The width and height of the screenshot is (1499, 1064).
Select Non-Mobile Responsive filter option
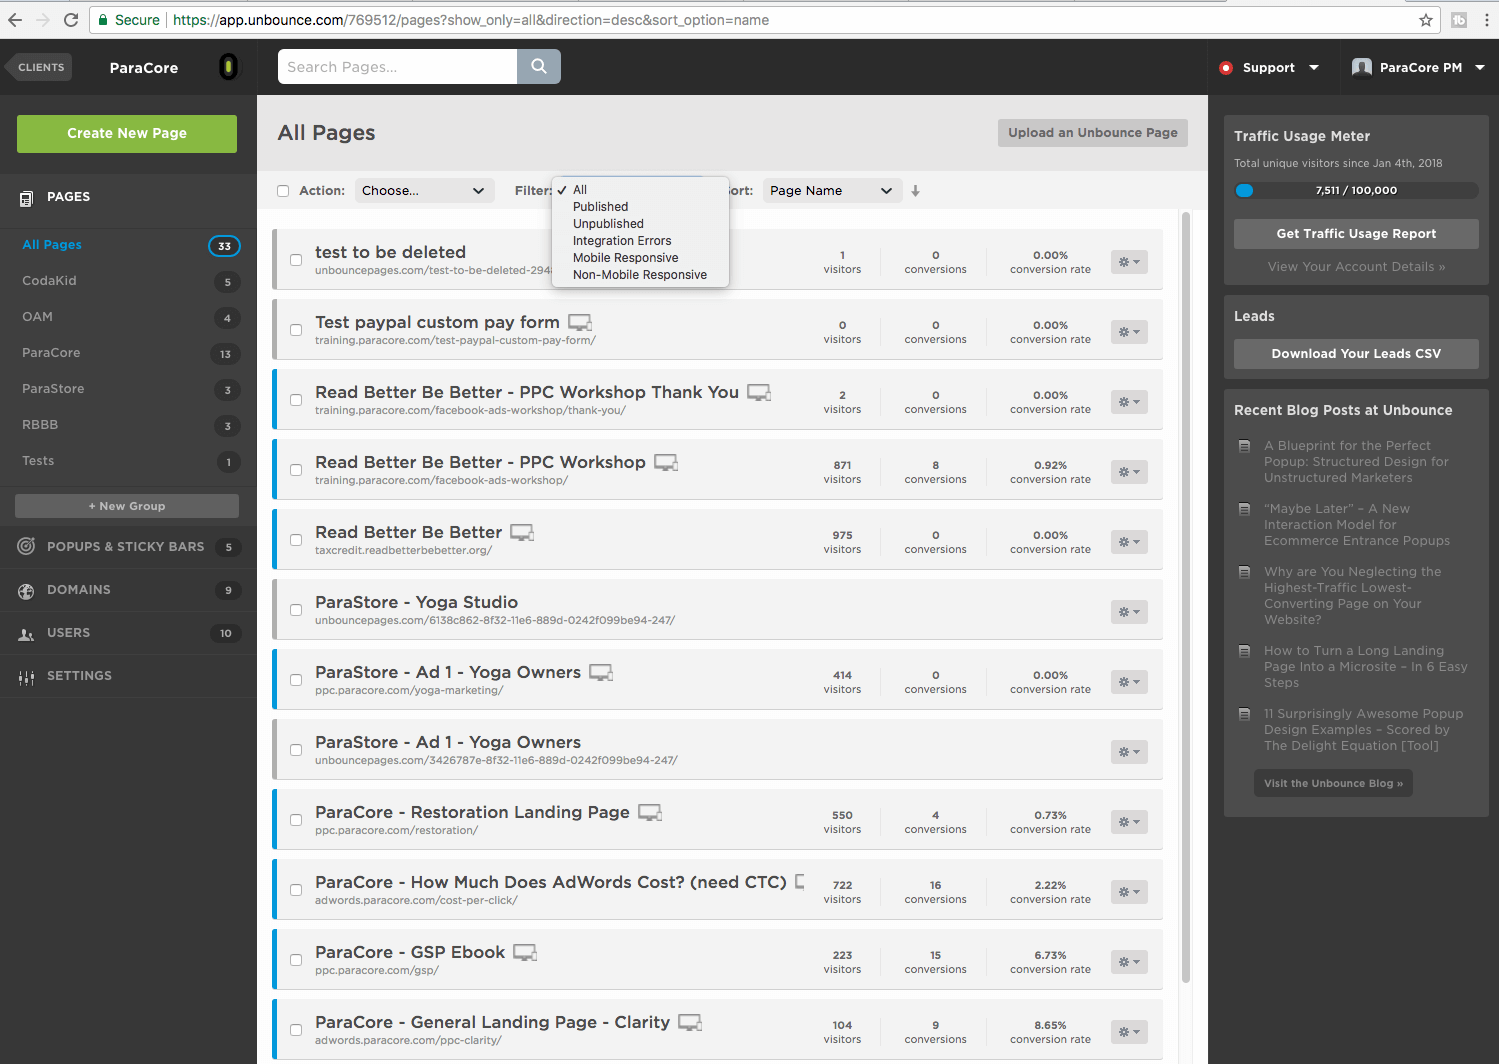pos(640,275)
